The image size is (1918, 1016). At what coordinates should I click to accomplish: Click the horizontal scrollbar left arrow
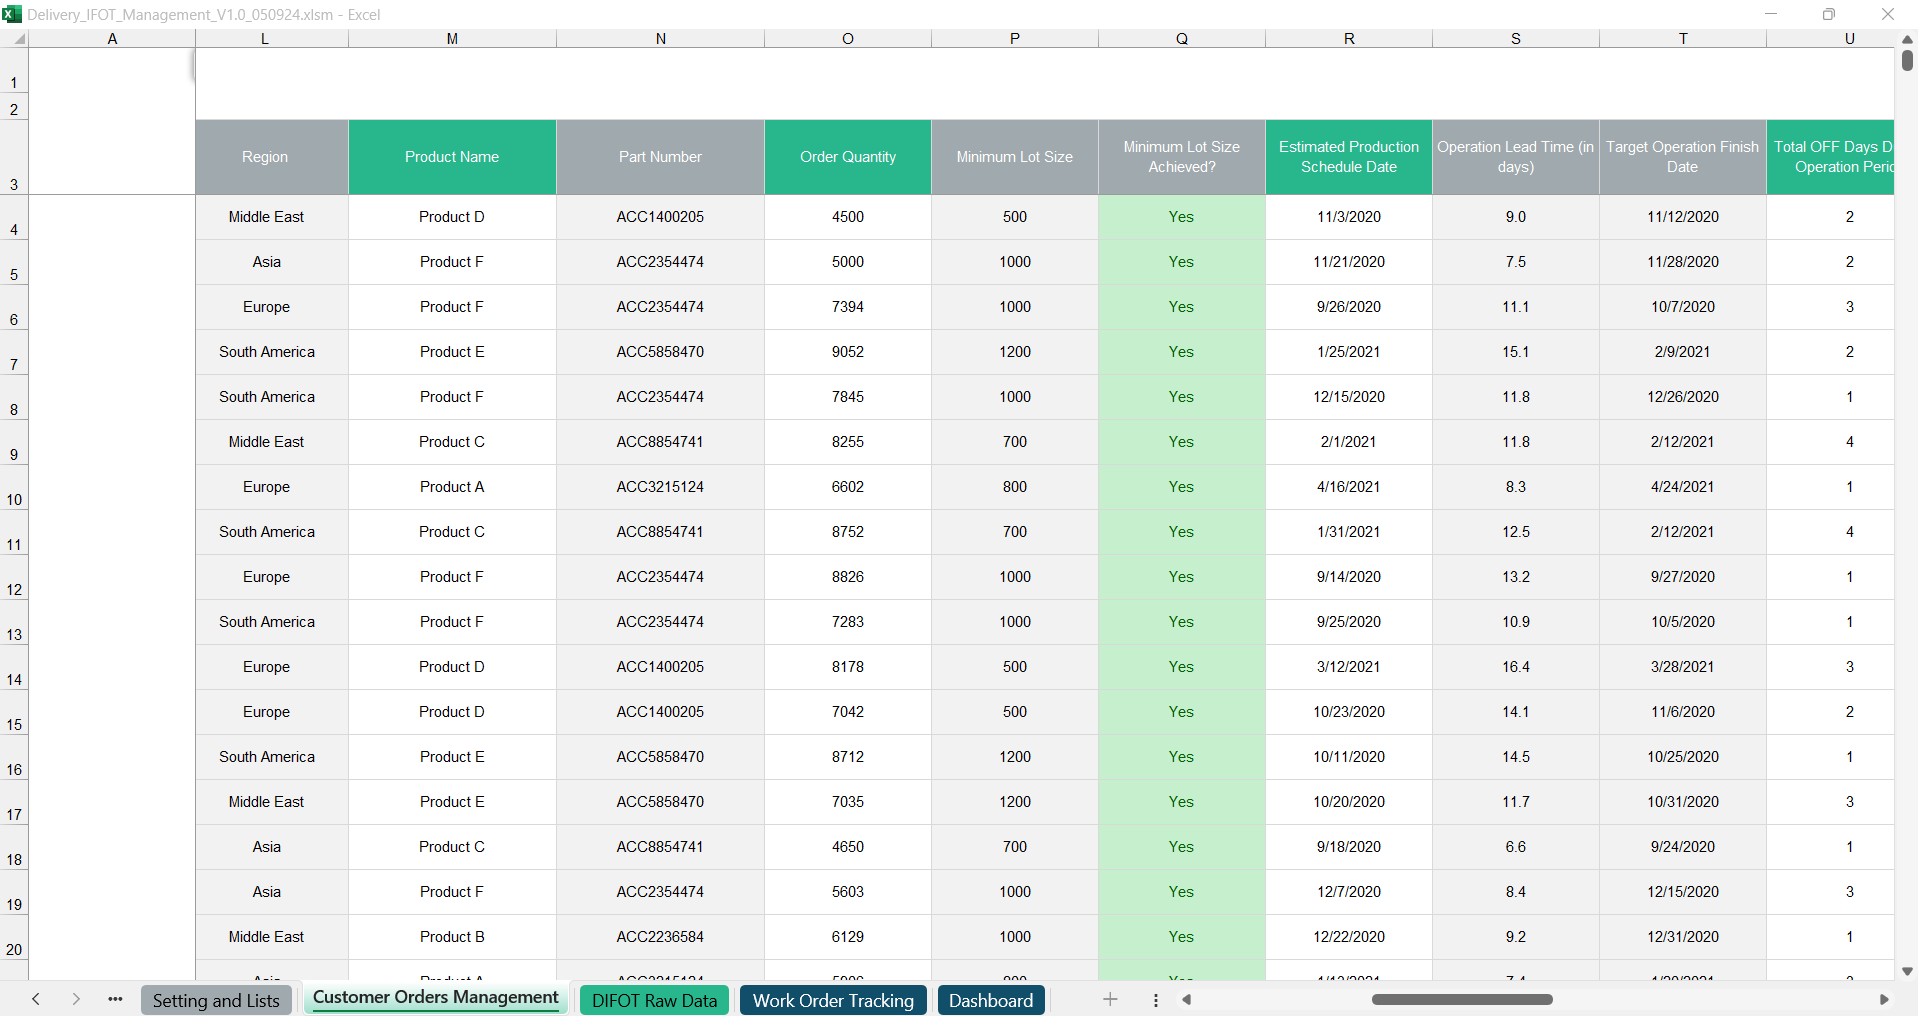click(x=1187, y=1000)
